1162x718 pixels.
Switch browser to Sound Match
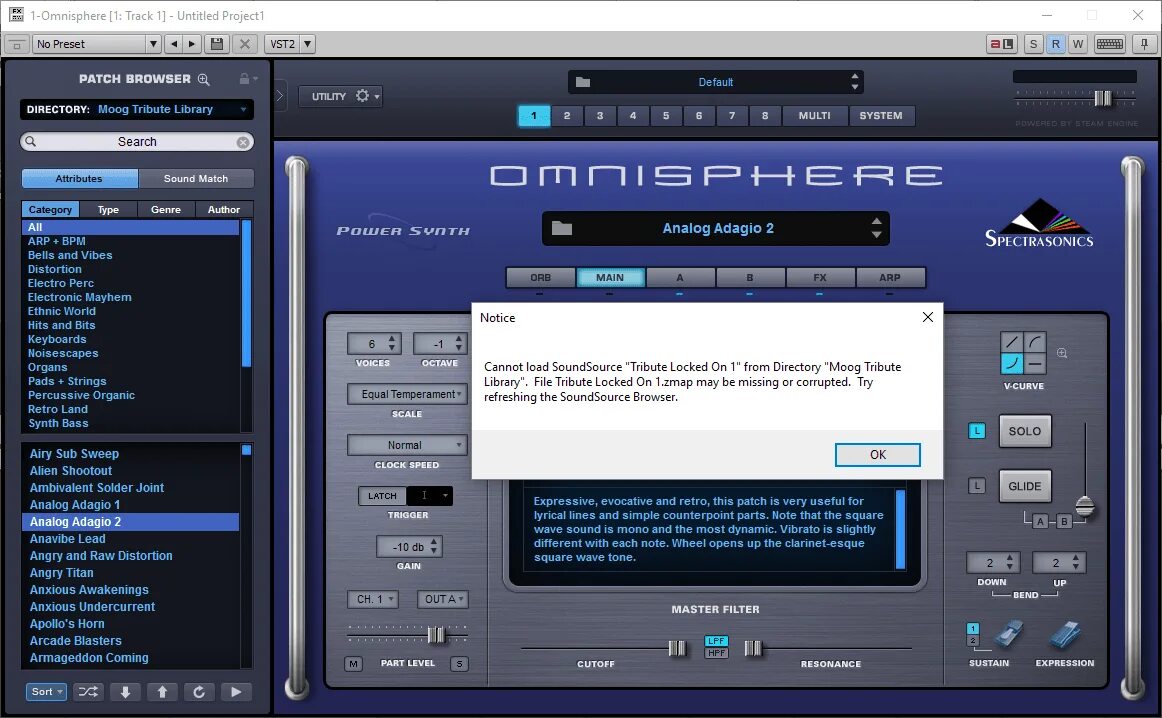point(196,179)
